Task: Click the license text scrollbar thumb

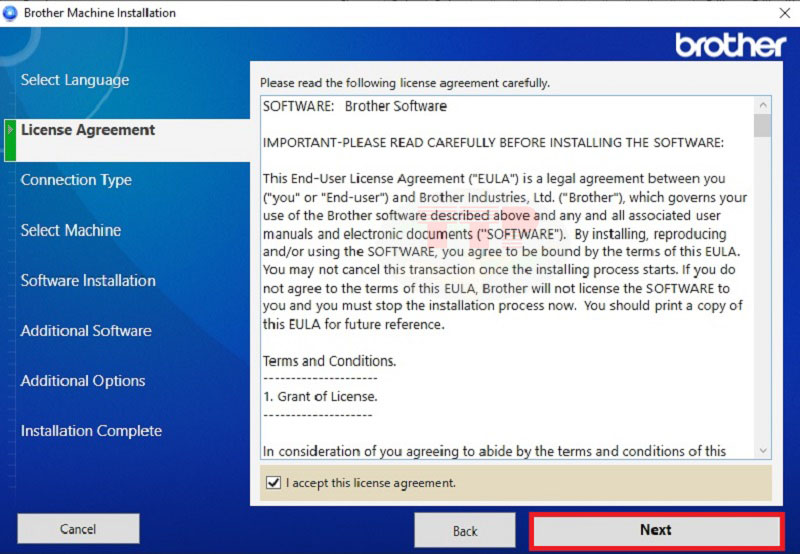Action: pyautogui.click(x=763, y=125)
